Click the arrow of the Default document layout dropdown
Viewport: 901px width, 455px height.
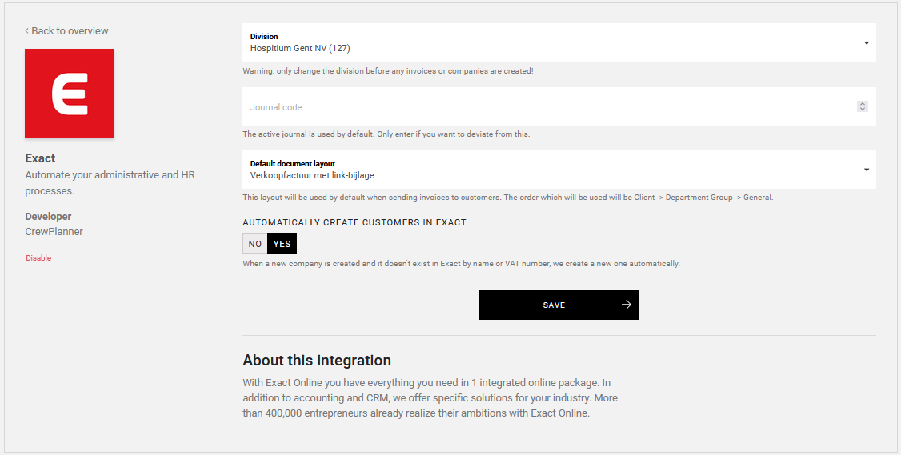point(865,169)
